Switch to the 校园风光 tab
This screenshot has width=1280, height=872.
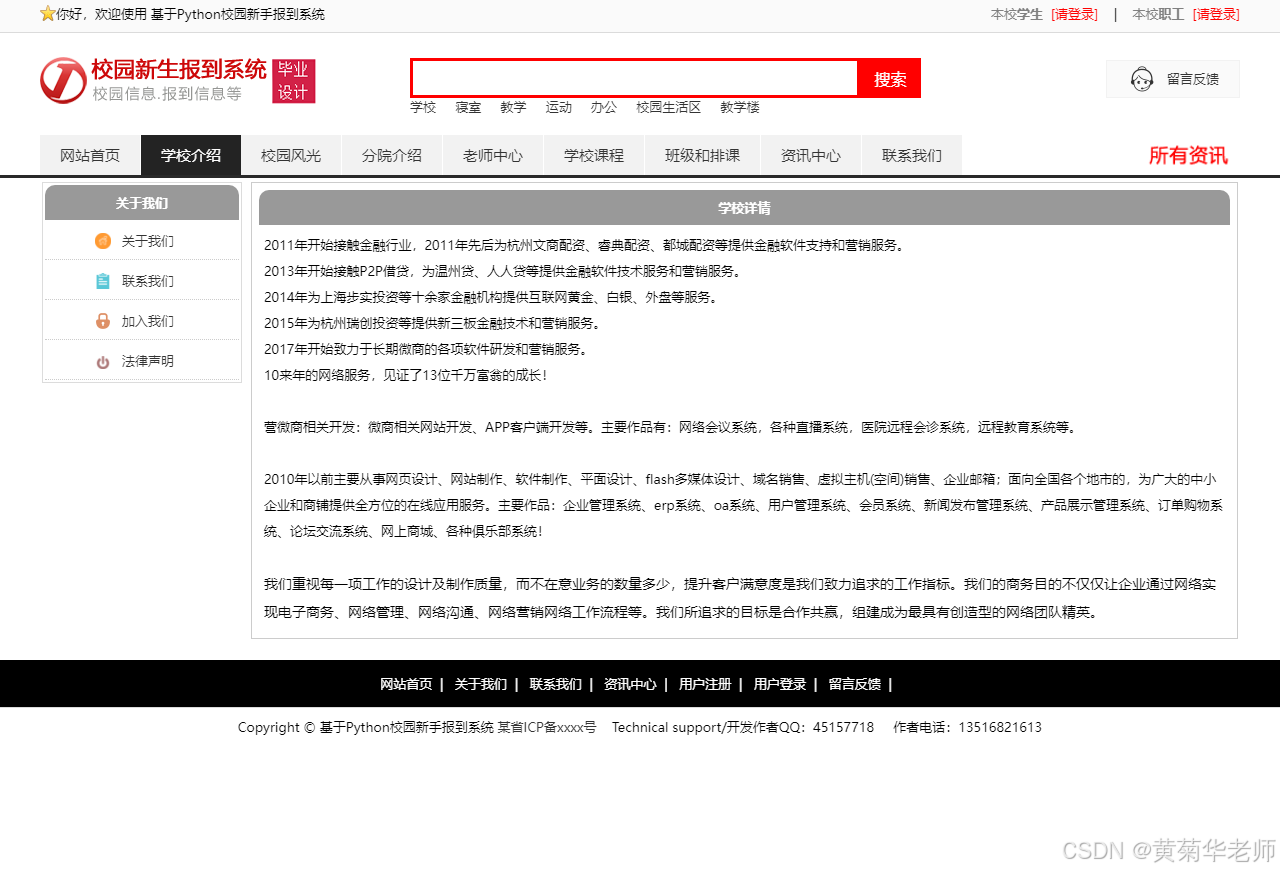pos(291,155)
